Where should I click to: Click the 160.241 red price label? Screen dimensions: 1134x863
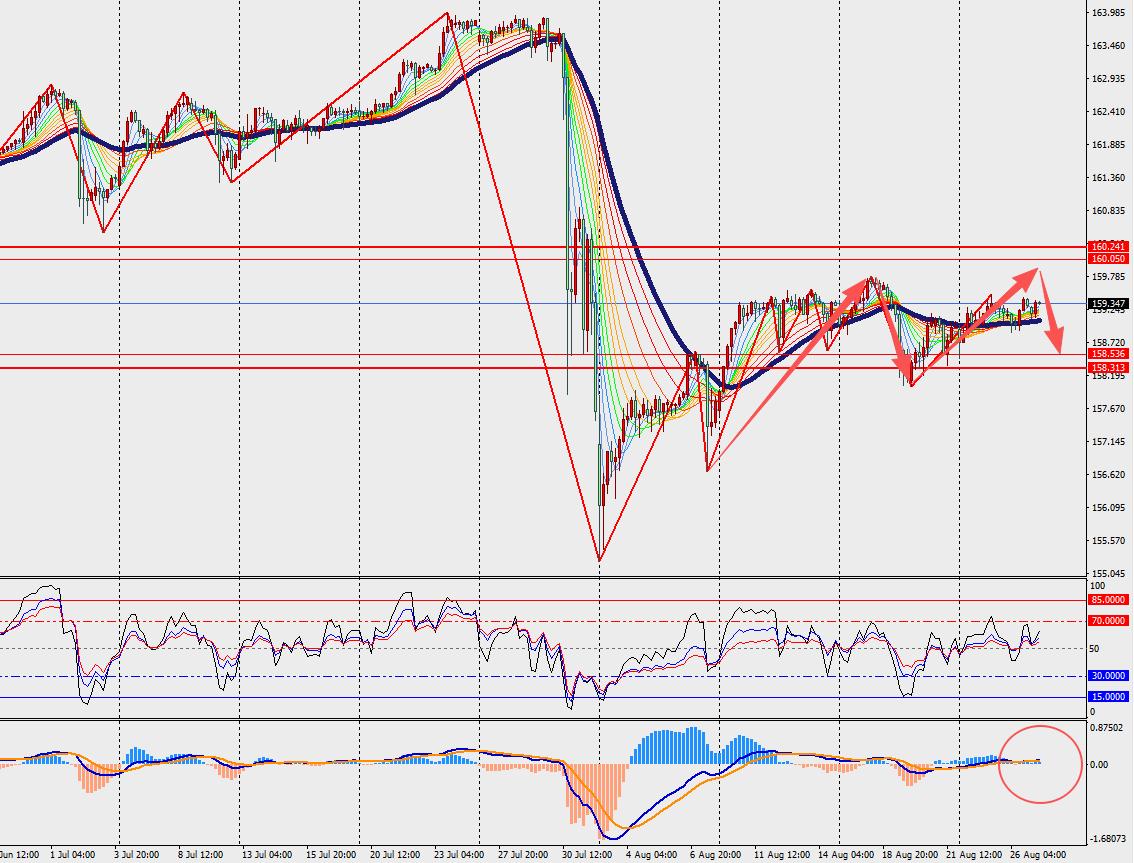click(1108, 247)
